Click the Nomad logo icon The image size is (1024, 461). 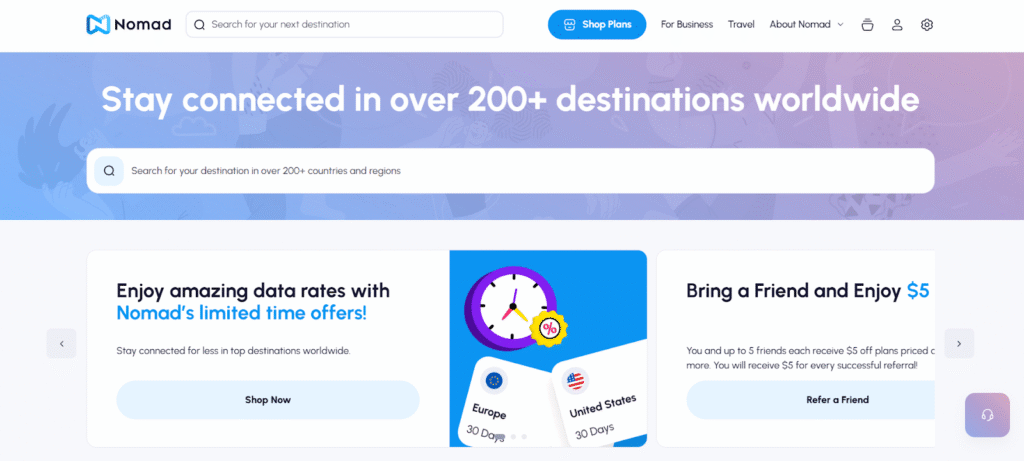98,24
